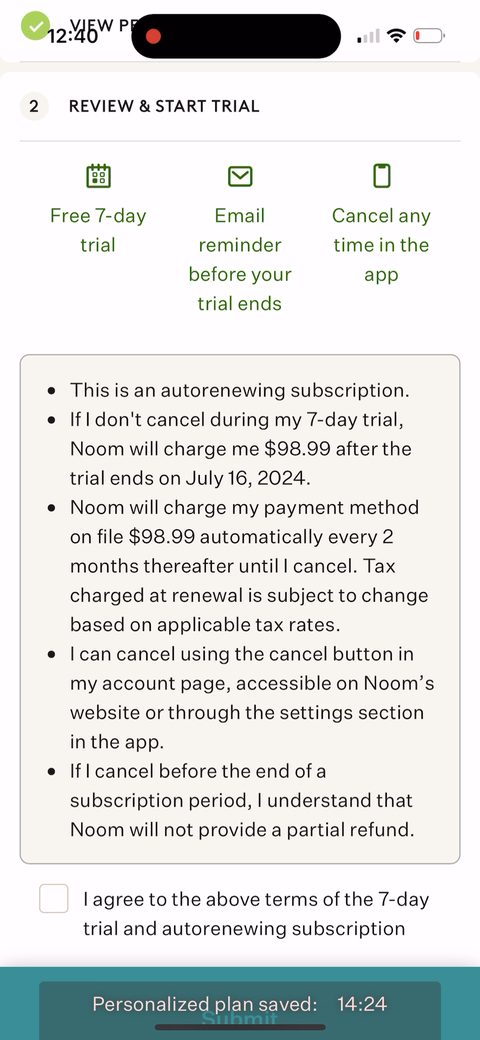This screenshot has width=480, height=1040.
Task: Check the agree to terms checkbox
Action: 54,899
